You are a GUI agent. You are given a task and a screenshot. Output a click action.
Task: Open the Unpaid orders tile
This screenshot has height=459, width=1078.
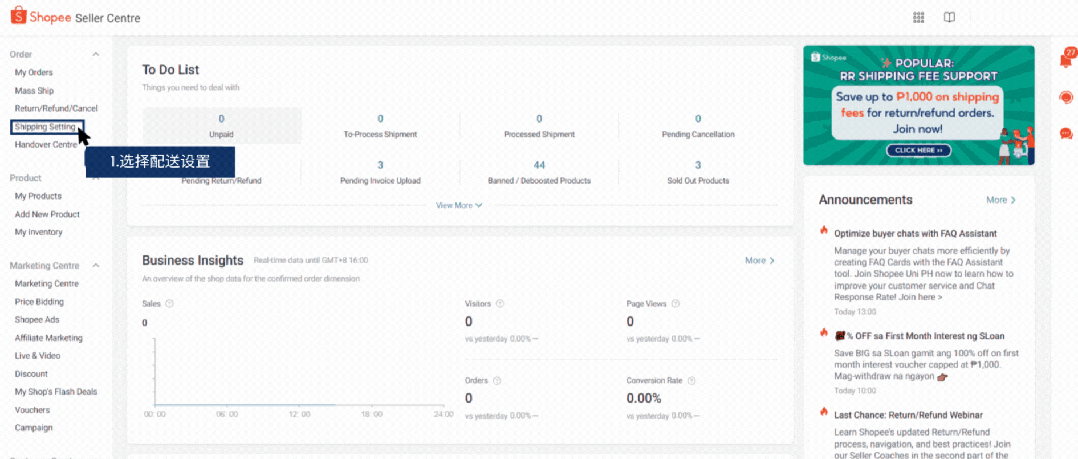[x=221, y=126]
